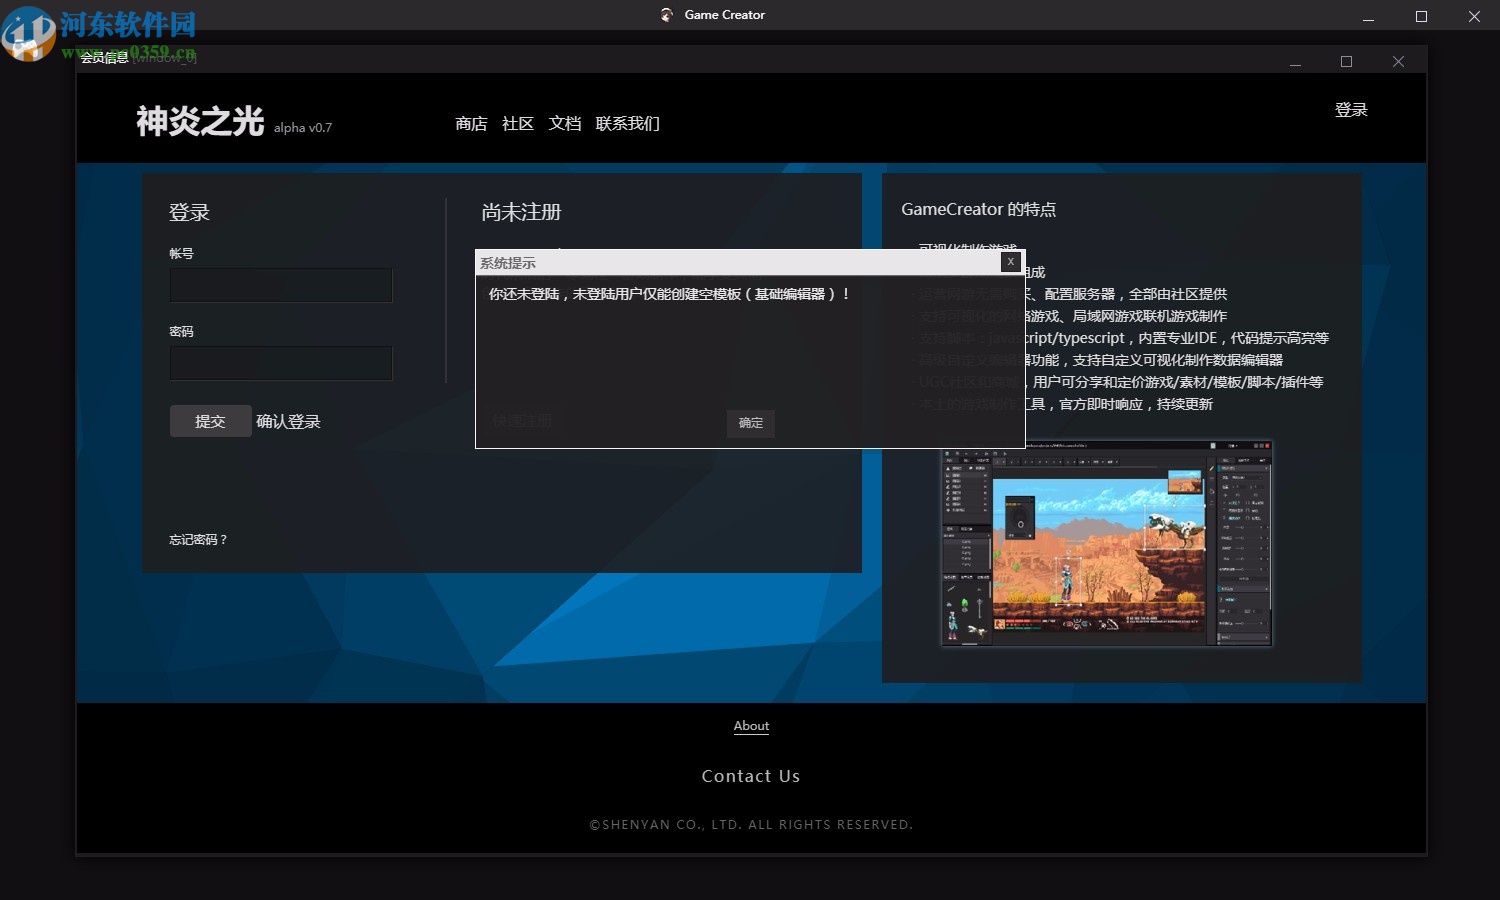Viewport: 1500px width, 900px height.
Task: Click into the 帐号 account field
Action: coord(281,285)
